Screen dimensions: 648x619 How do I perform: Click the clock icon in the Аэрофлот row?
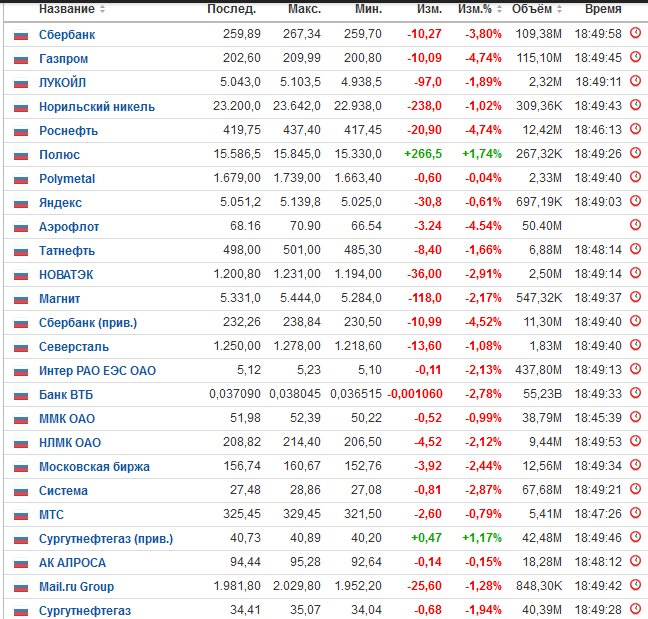pos(636,224)
